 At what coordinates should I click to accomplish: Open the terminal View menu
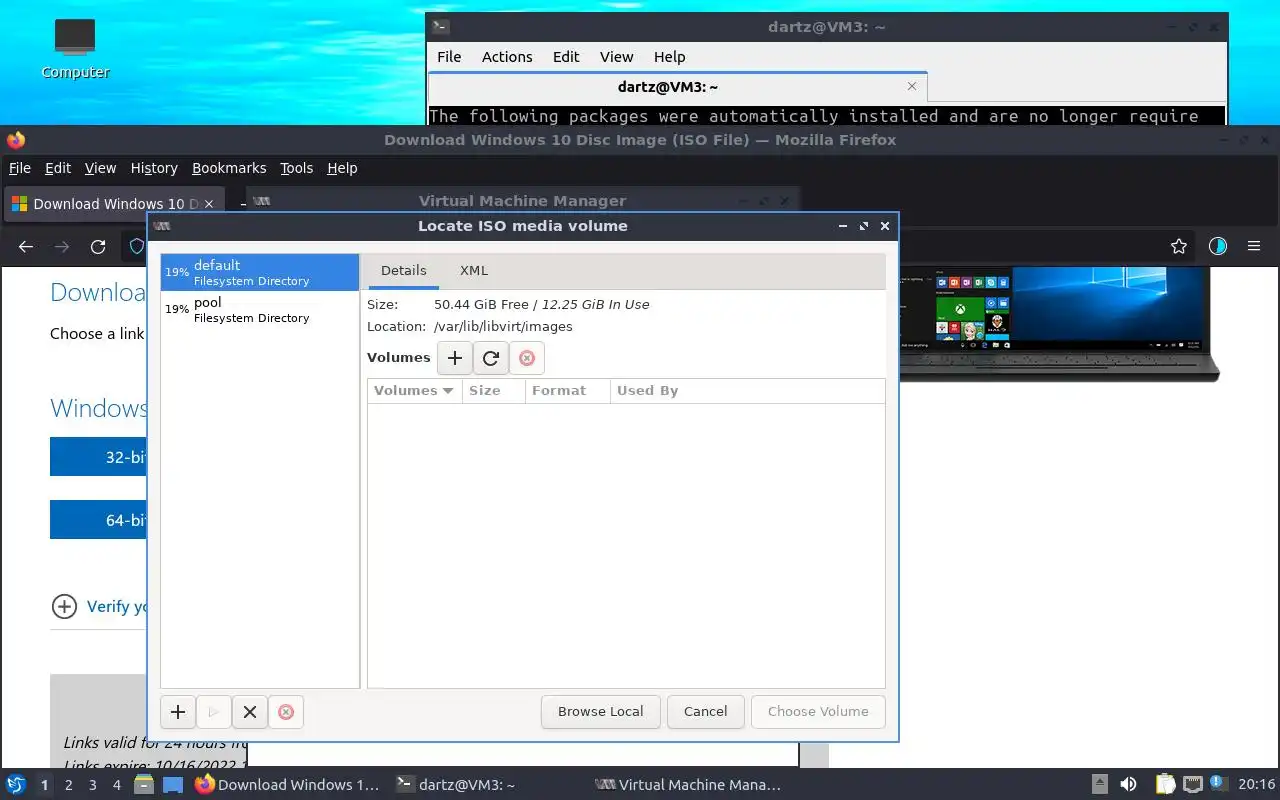(x=616, y=57)
